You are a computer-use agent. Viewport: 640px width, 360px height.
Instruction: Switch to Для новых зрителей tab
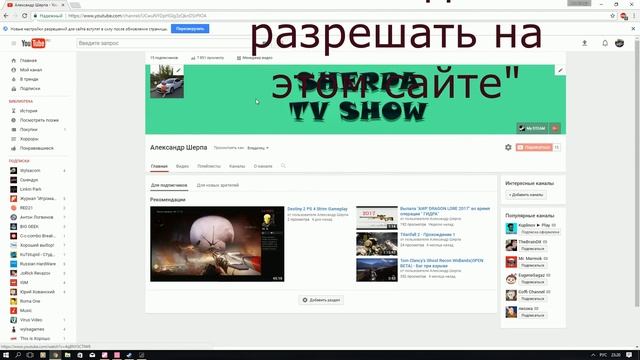(218, 185)
